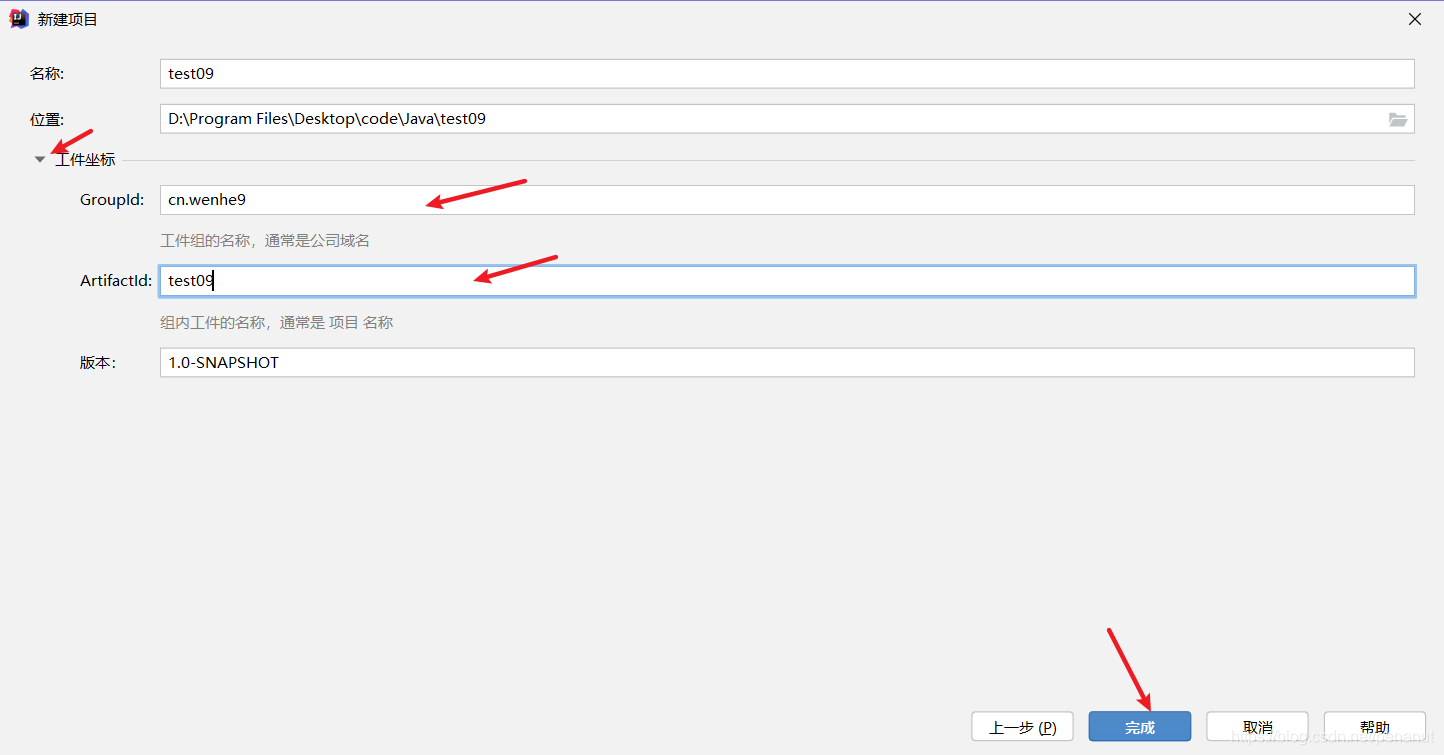Viewport: 1444px width, 755px height.
Task: Click the IntelliJ IDEA logo icon in title bar
Action: point(18,19)
